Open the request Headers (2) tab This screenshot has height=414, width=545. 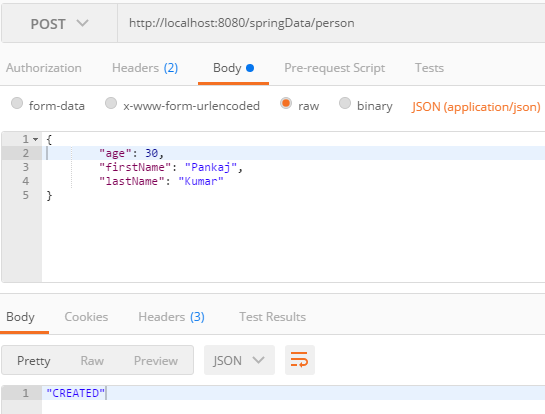[145, 68]
